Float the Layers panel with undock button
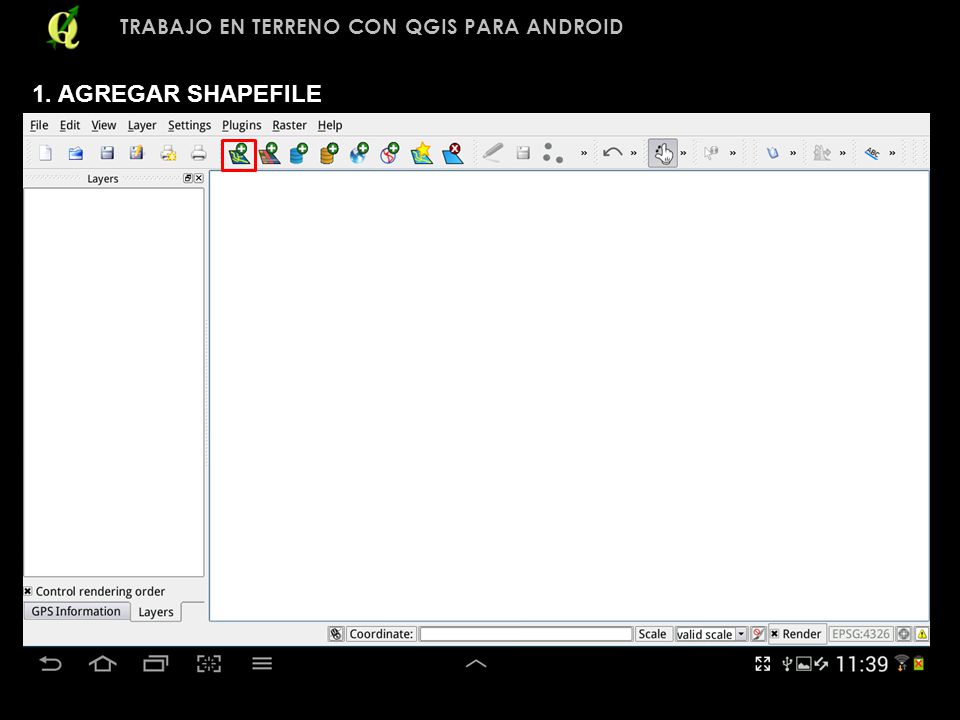The height and width of the screenshot is (720, 960). (x=188, y=178)
